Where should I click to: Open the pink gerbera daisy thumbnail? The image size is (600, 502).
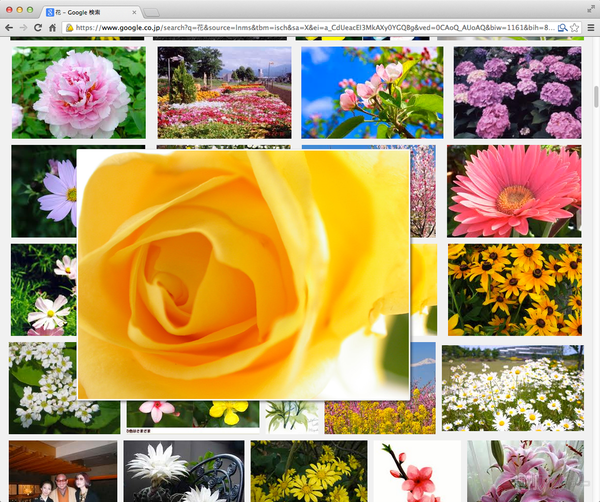click(514, 191)
